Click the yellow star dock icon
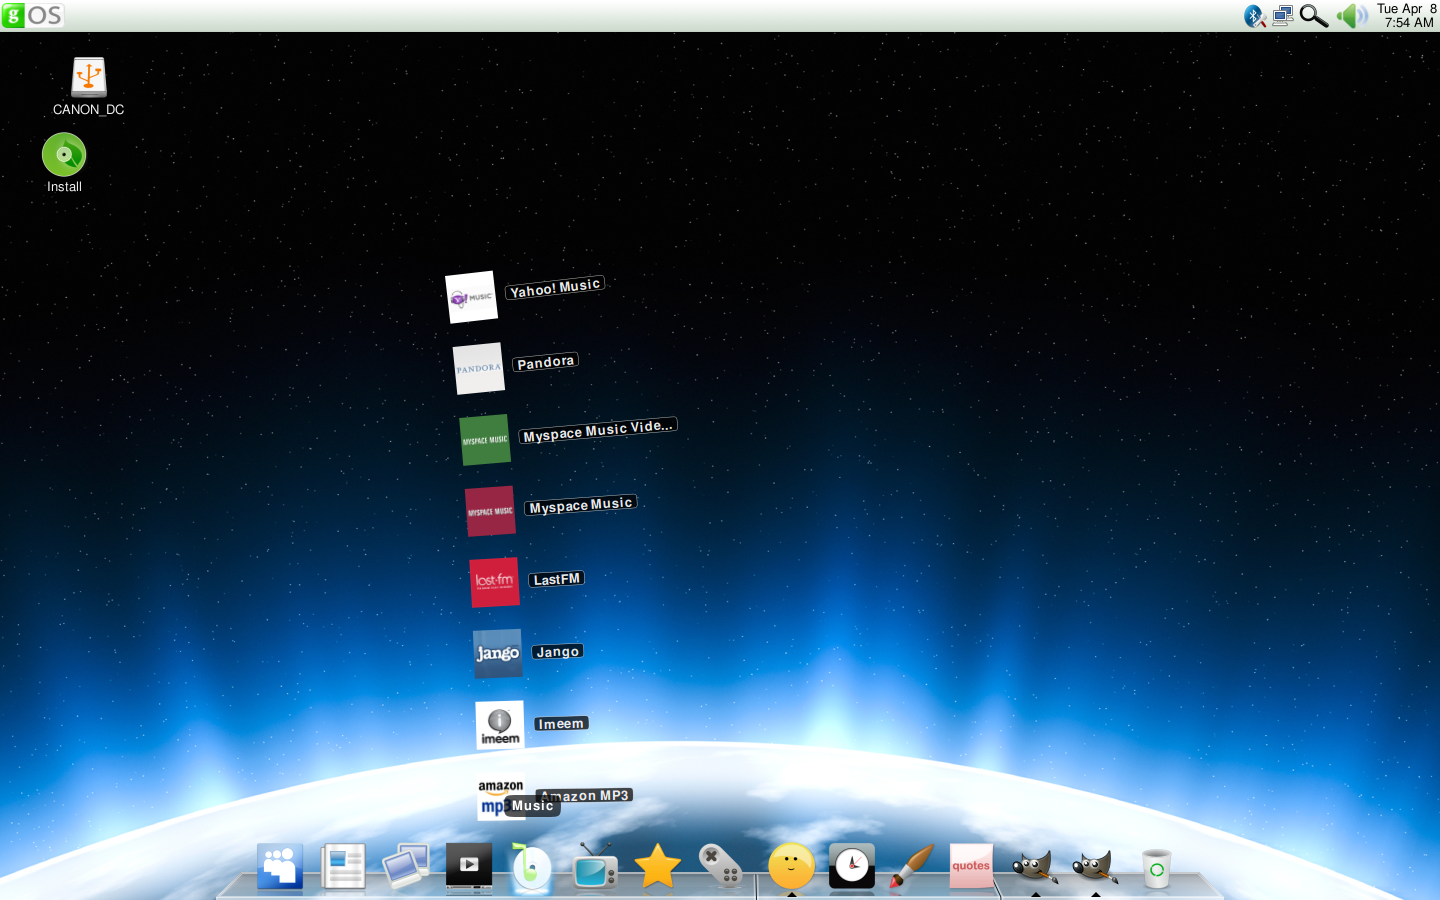The image size is (1440, 900). (657, 866)
